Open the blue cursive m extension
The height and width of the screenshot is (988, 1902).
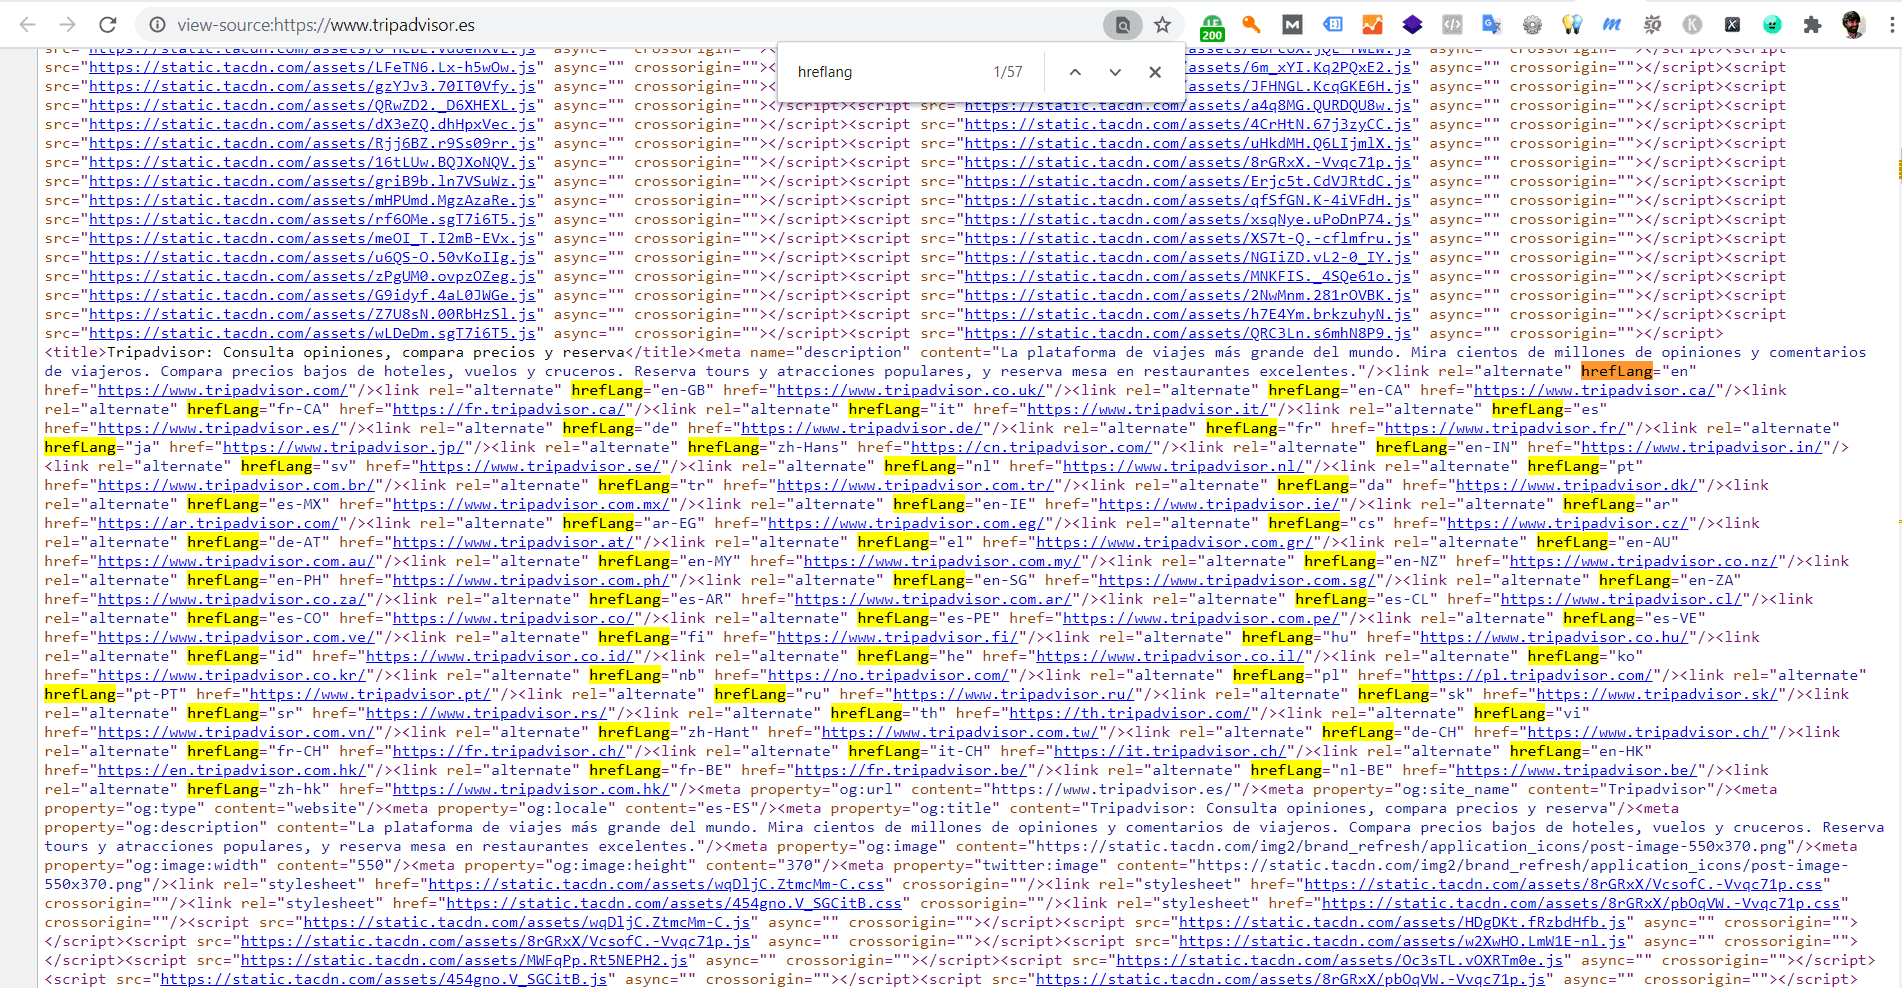click(1612, 25)
